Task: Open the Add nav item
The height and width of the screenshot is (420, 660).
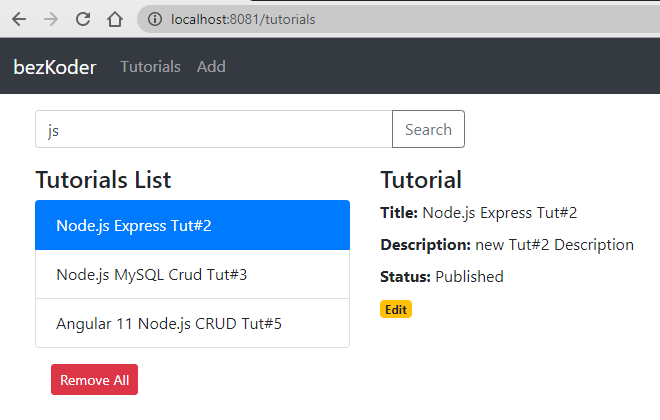Action: coord(211,67)
